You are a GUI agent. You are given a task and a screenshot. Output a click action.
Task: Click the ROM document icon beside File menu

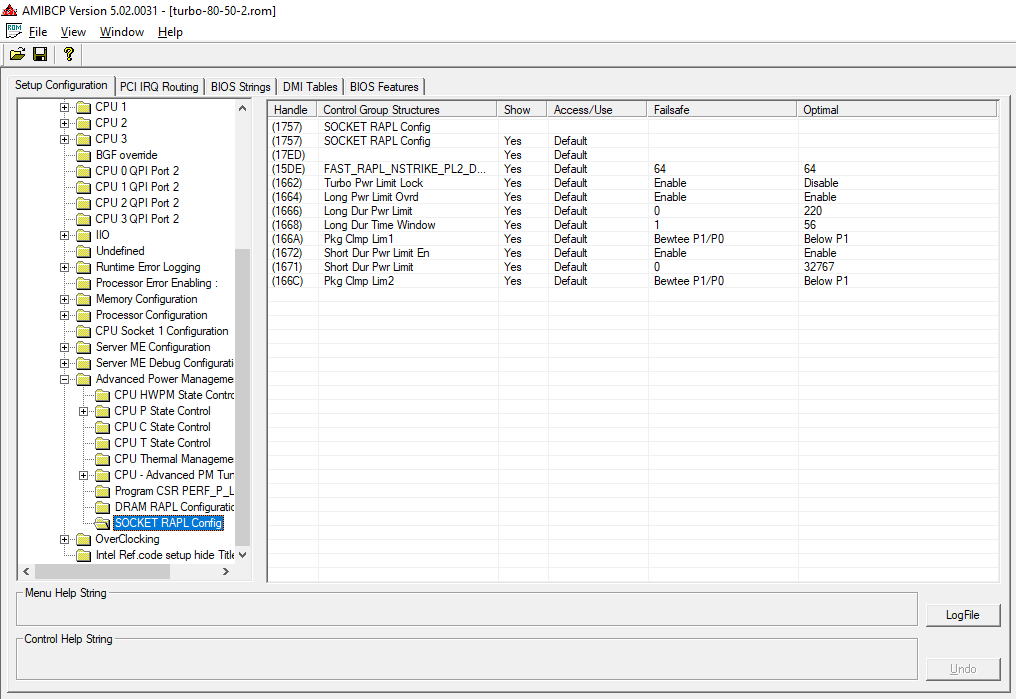pyautogui.click(x=14, y=31)
